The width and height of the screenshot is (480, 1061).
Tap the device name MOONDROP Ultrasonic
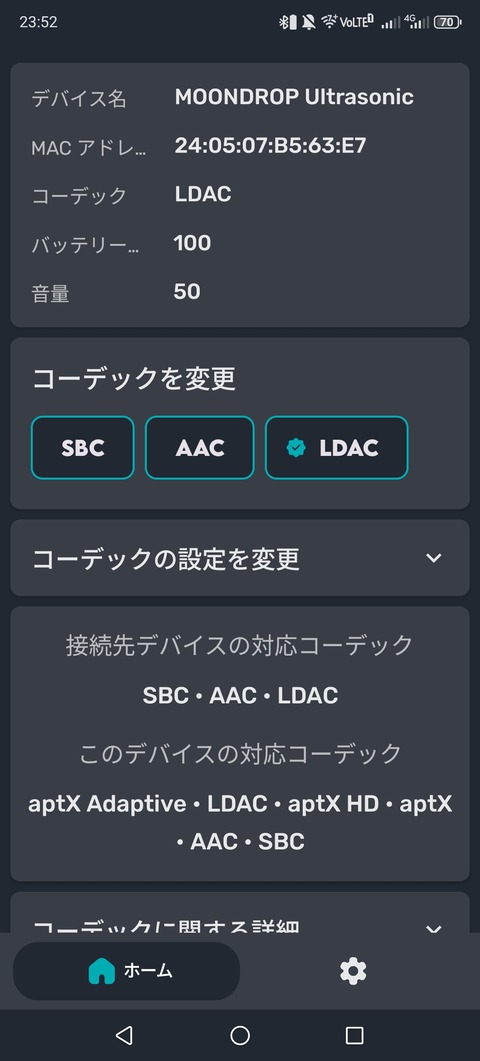[294, 97]
